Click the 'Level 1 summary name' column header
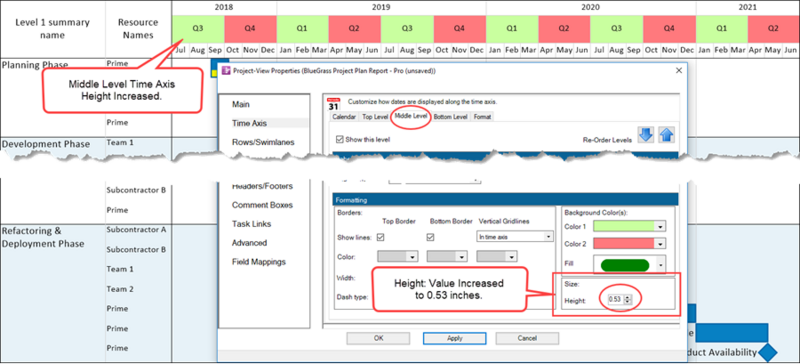 click(x=53, y=29)
